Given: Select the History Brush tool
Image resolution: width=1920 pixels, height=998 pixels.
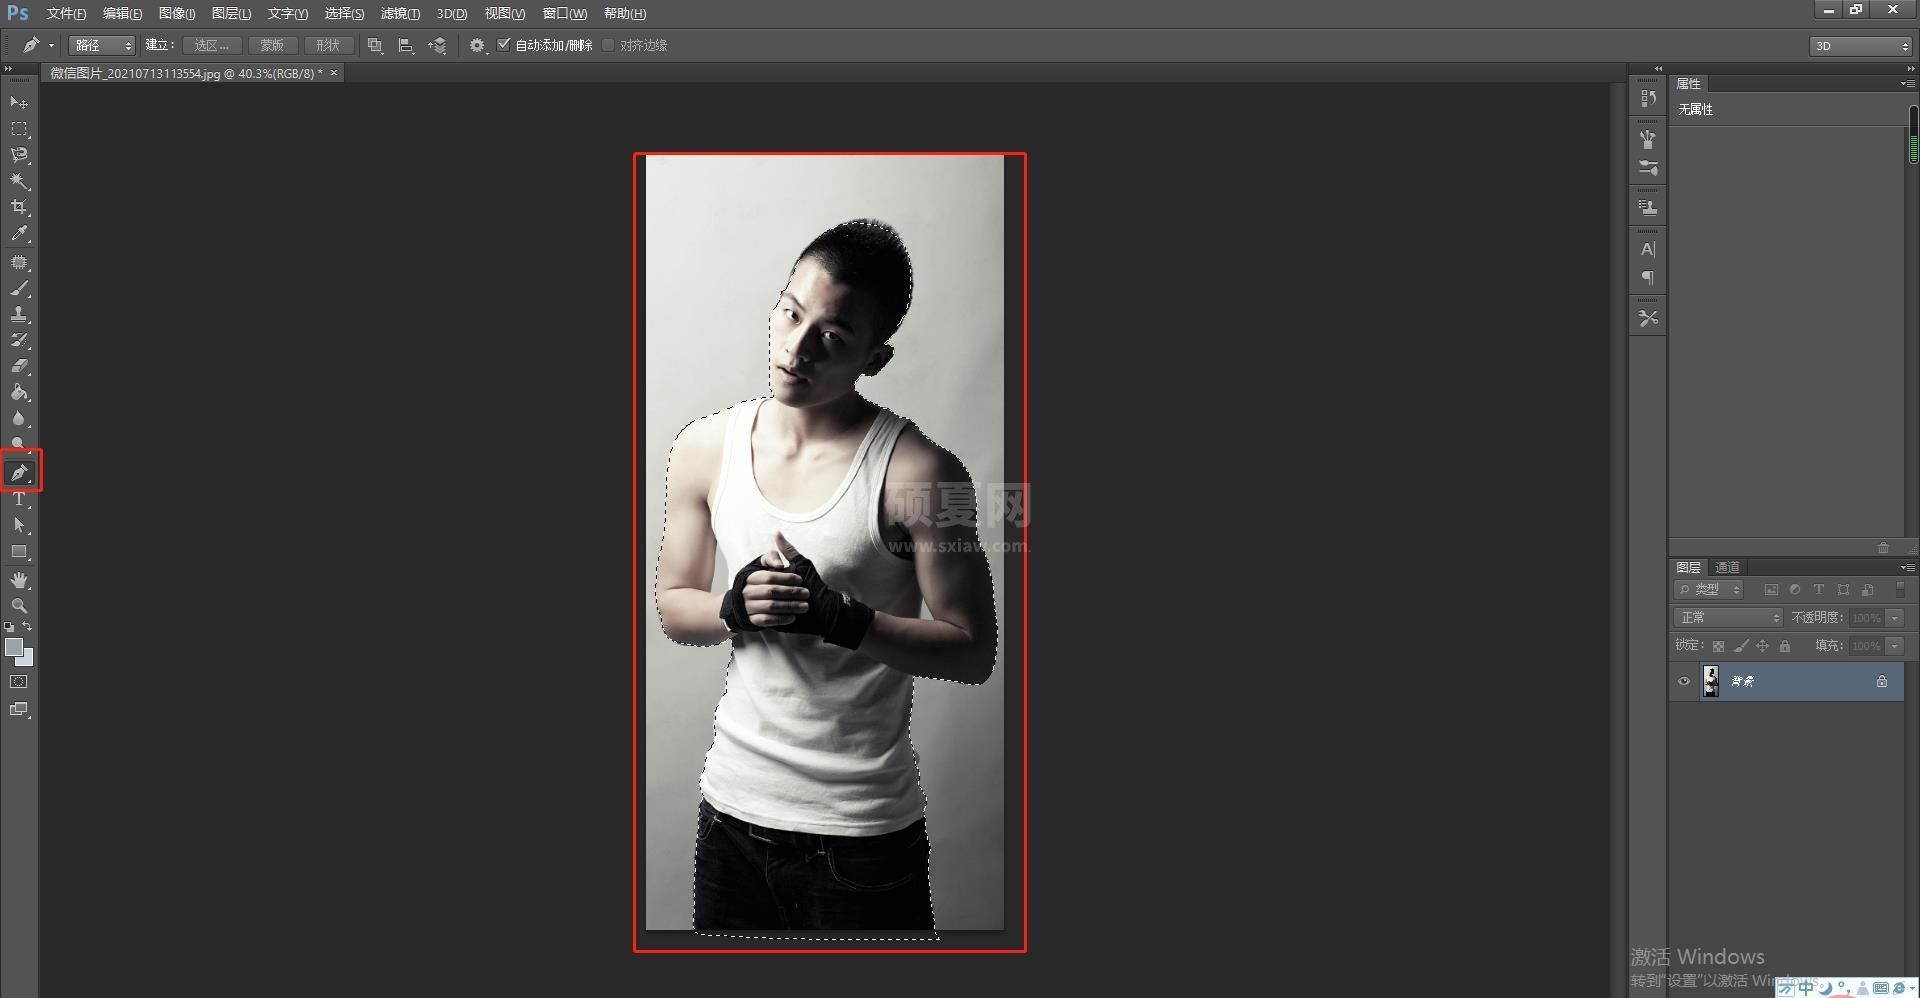Looking at the screenshot, I should [x=19, y=340].
